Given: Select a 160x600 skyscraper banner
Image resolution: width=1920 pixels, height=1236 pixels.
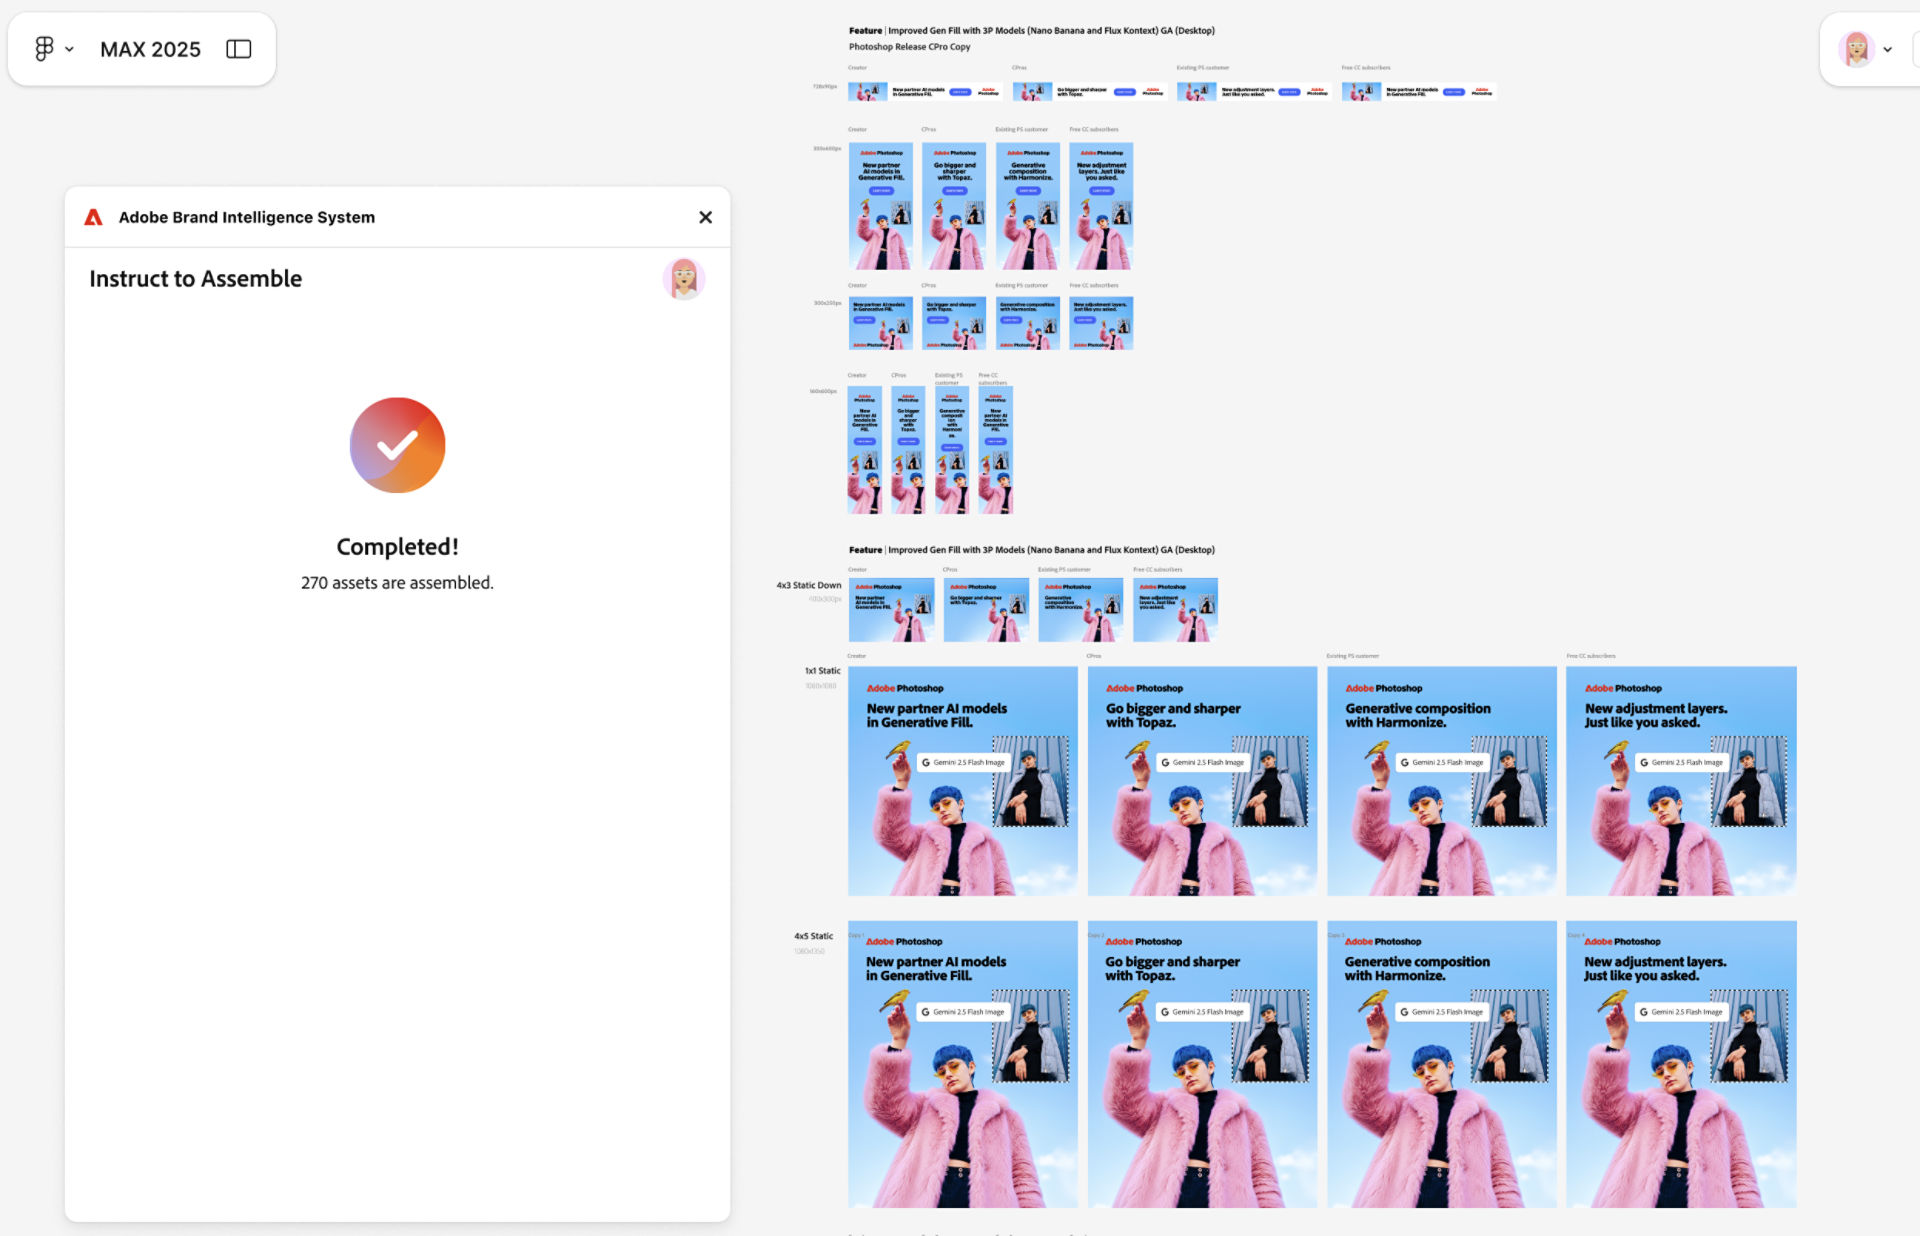Looking at the screenshot, I should coord(865,448).
